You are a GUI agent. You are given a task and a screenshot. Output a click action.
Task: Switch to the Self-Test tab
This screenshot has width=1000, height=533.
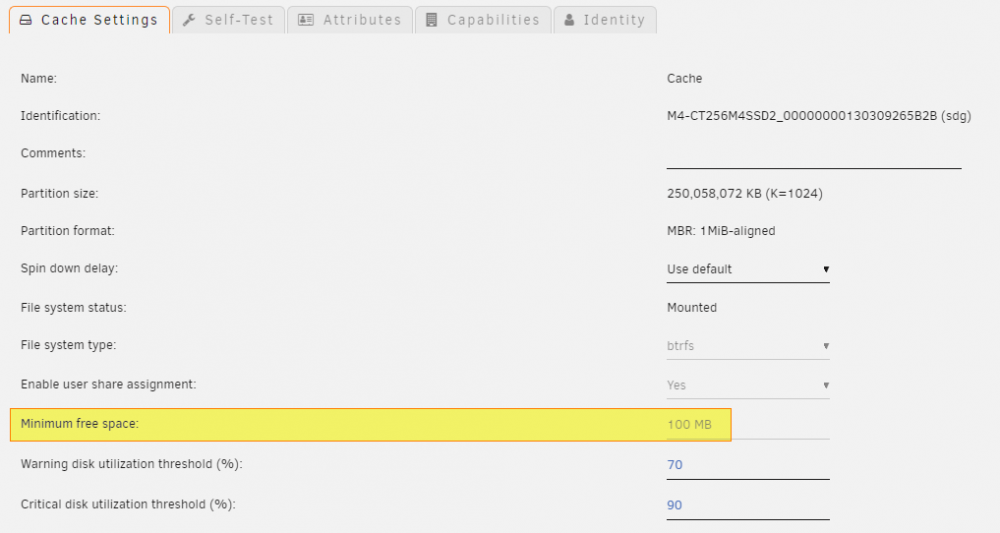(x=228, y=20)
